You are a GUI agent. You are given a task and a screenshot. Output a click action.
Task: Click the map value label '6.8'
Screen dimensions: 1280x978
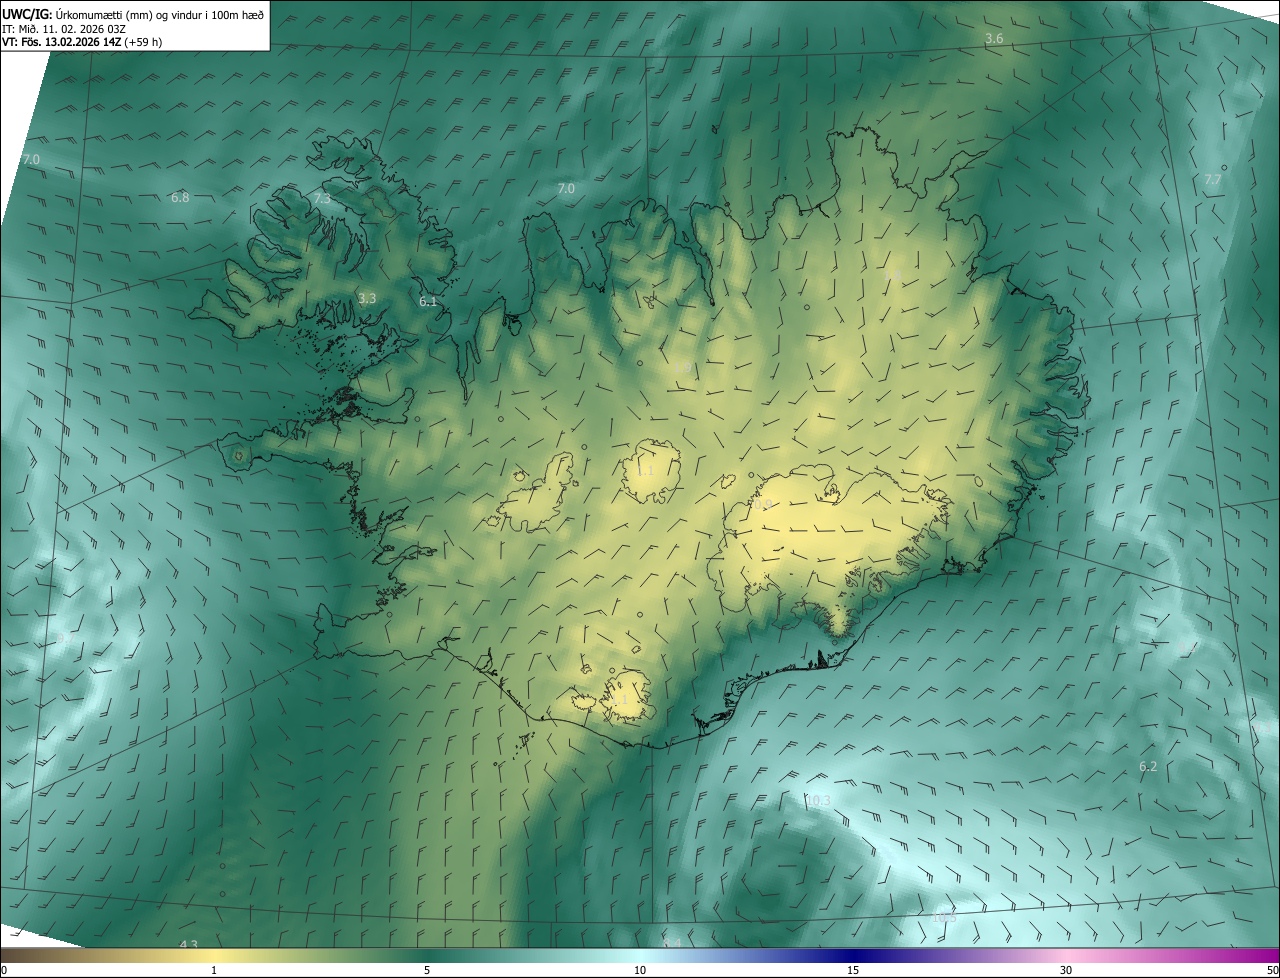pyautogui.click(x=180, y=197)
